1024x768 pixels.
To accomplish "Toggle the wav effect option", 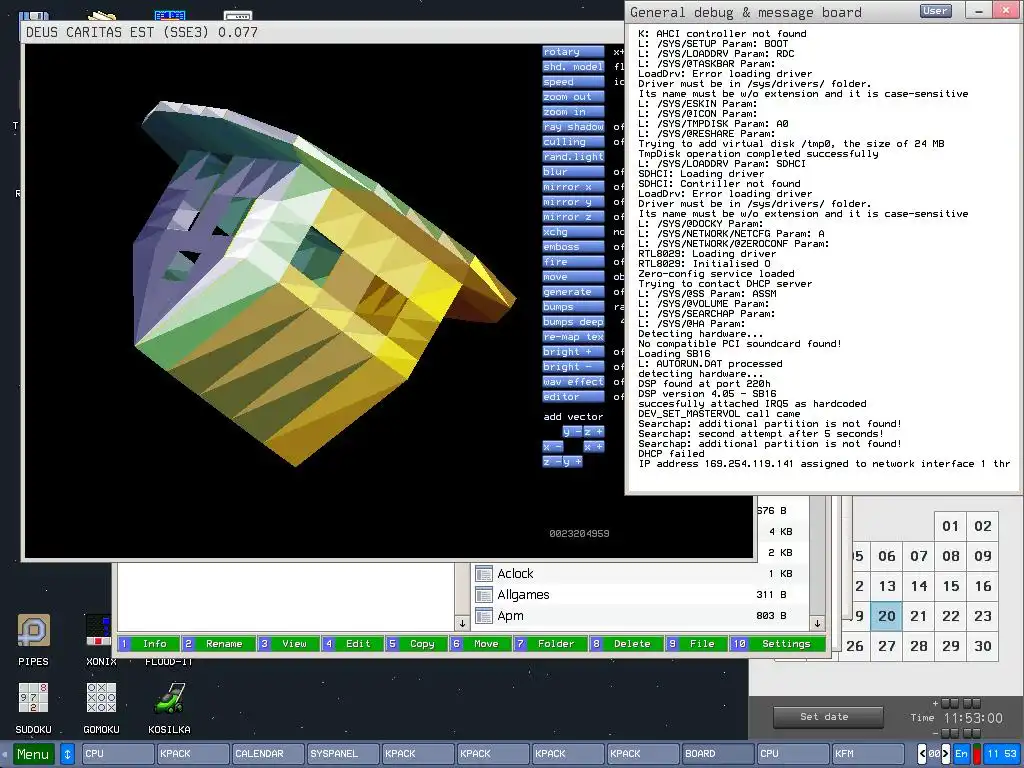I will [573, 382].
